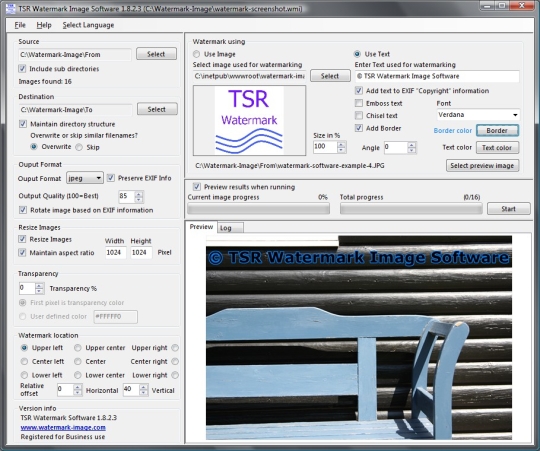Select the Use Image radio button

point(196,54)
